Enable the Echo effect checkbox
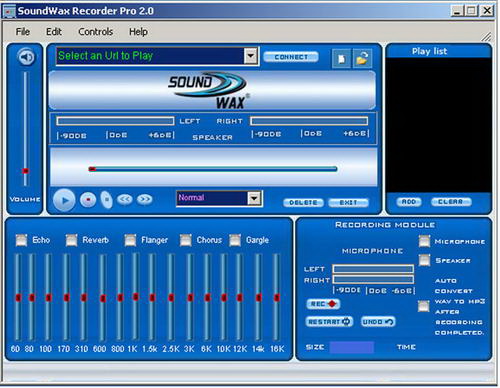 coord(21,240)
